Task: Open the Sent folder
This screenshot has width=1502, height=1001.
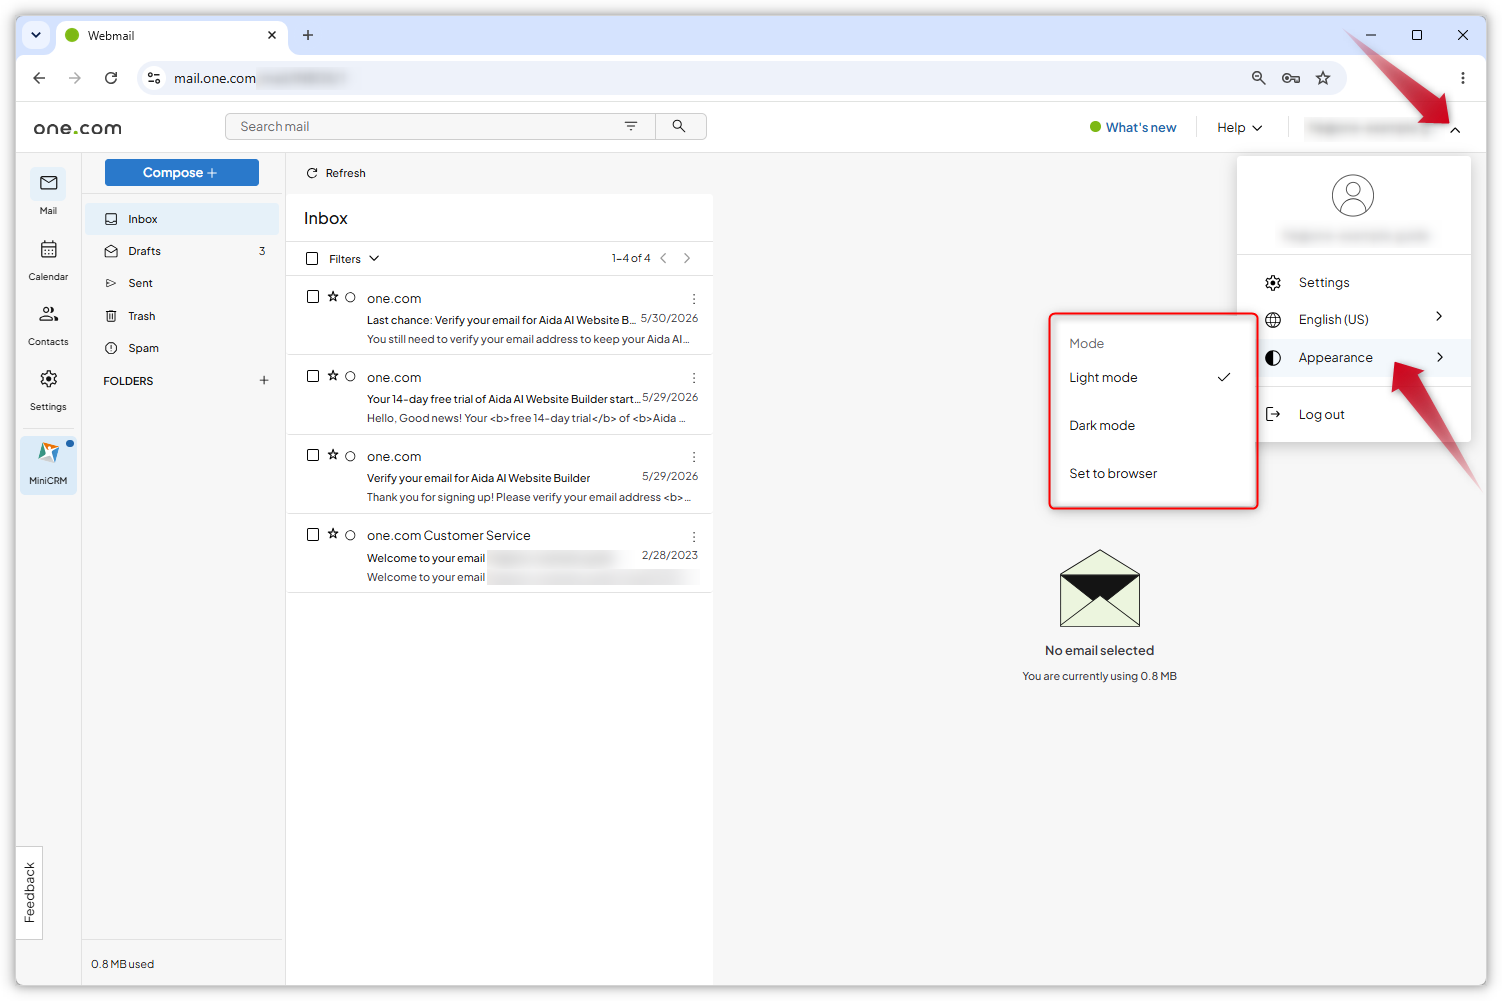Action: (x=182, y=283)
